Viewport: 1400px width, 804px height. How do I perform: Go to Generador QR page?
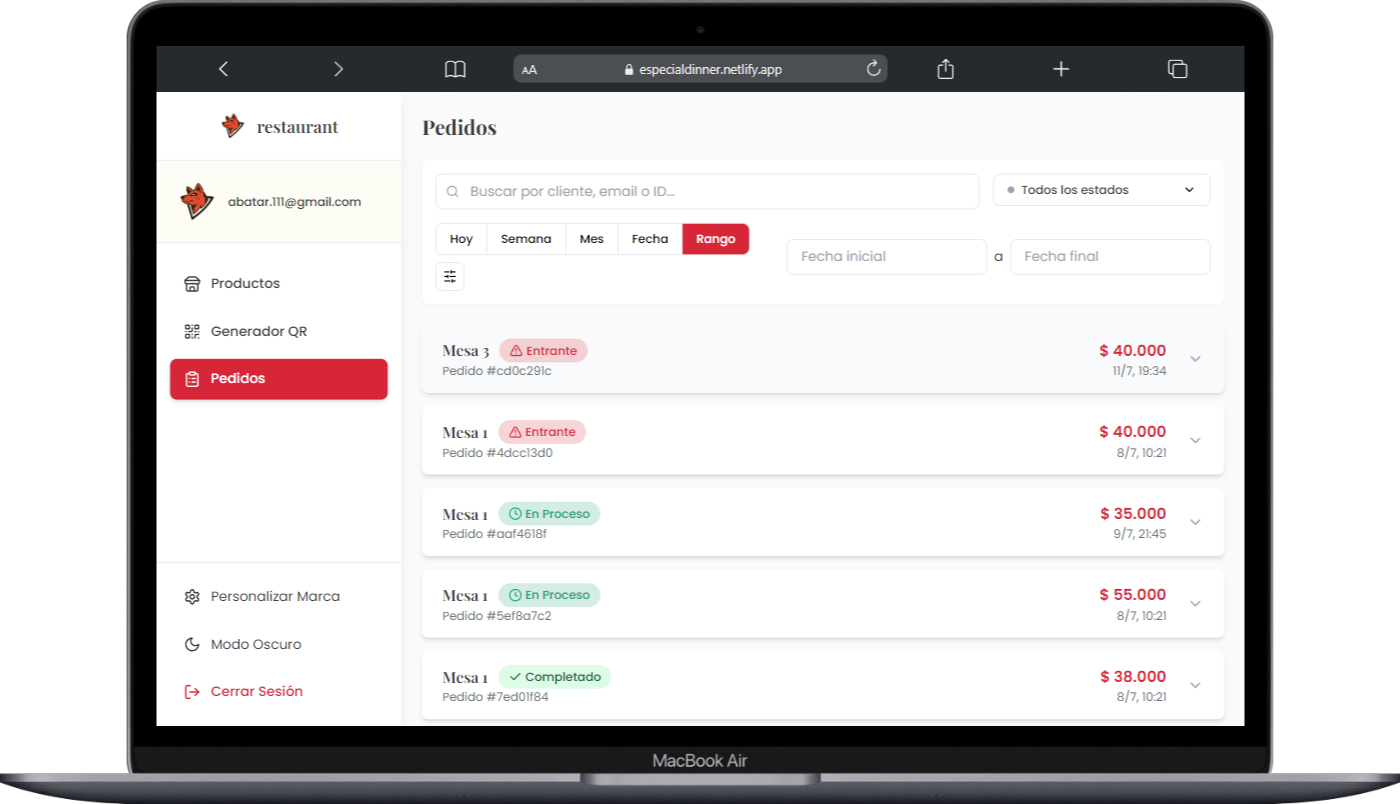258,331
